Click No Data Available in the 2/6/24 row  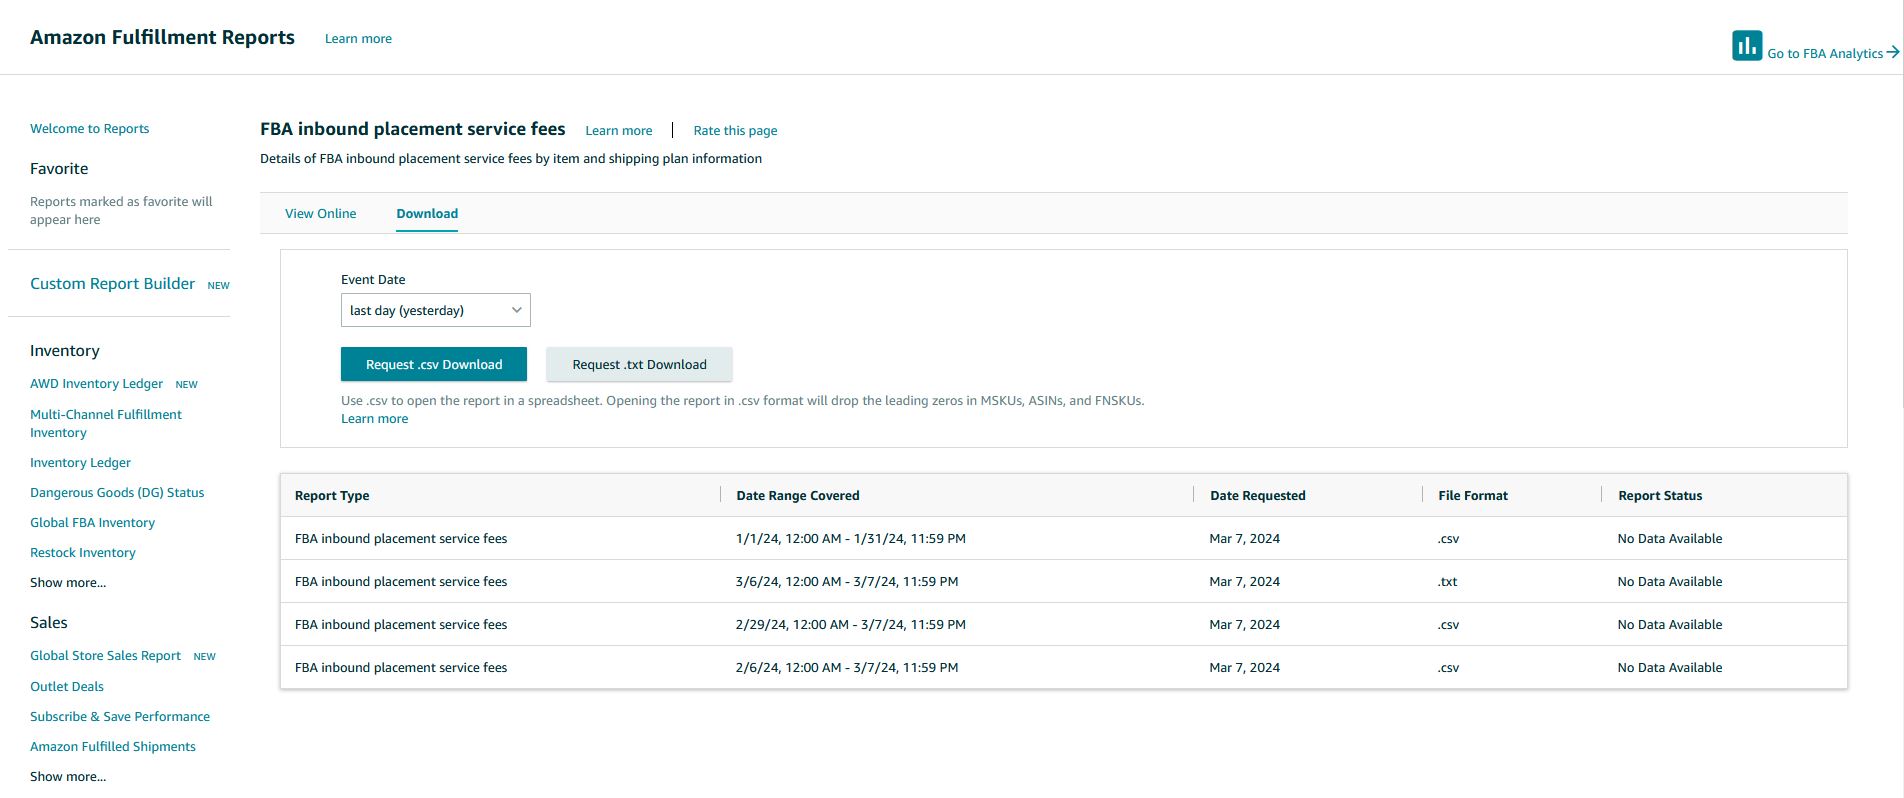coord(1670,668)
